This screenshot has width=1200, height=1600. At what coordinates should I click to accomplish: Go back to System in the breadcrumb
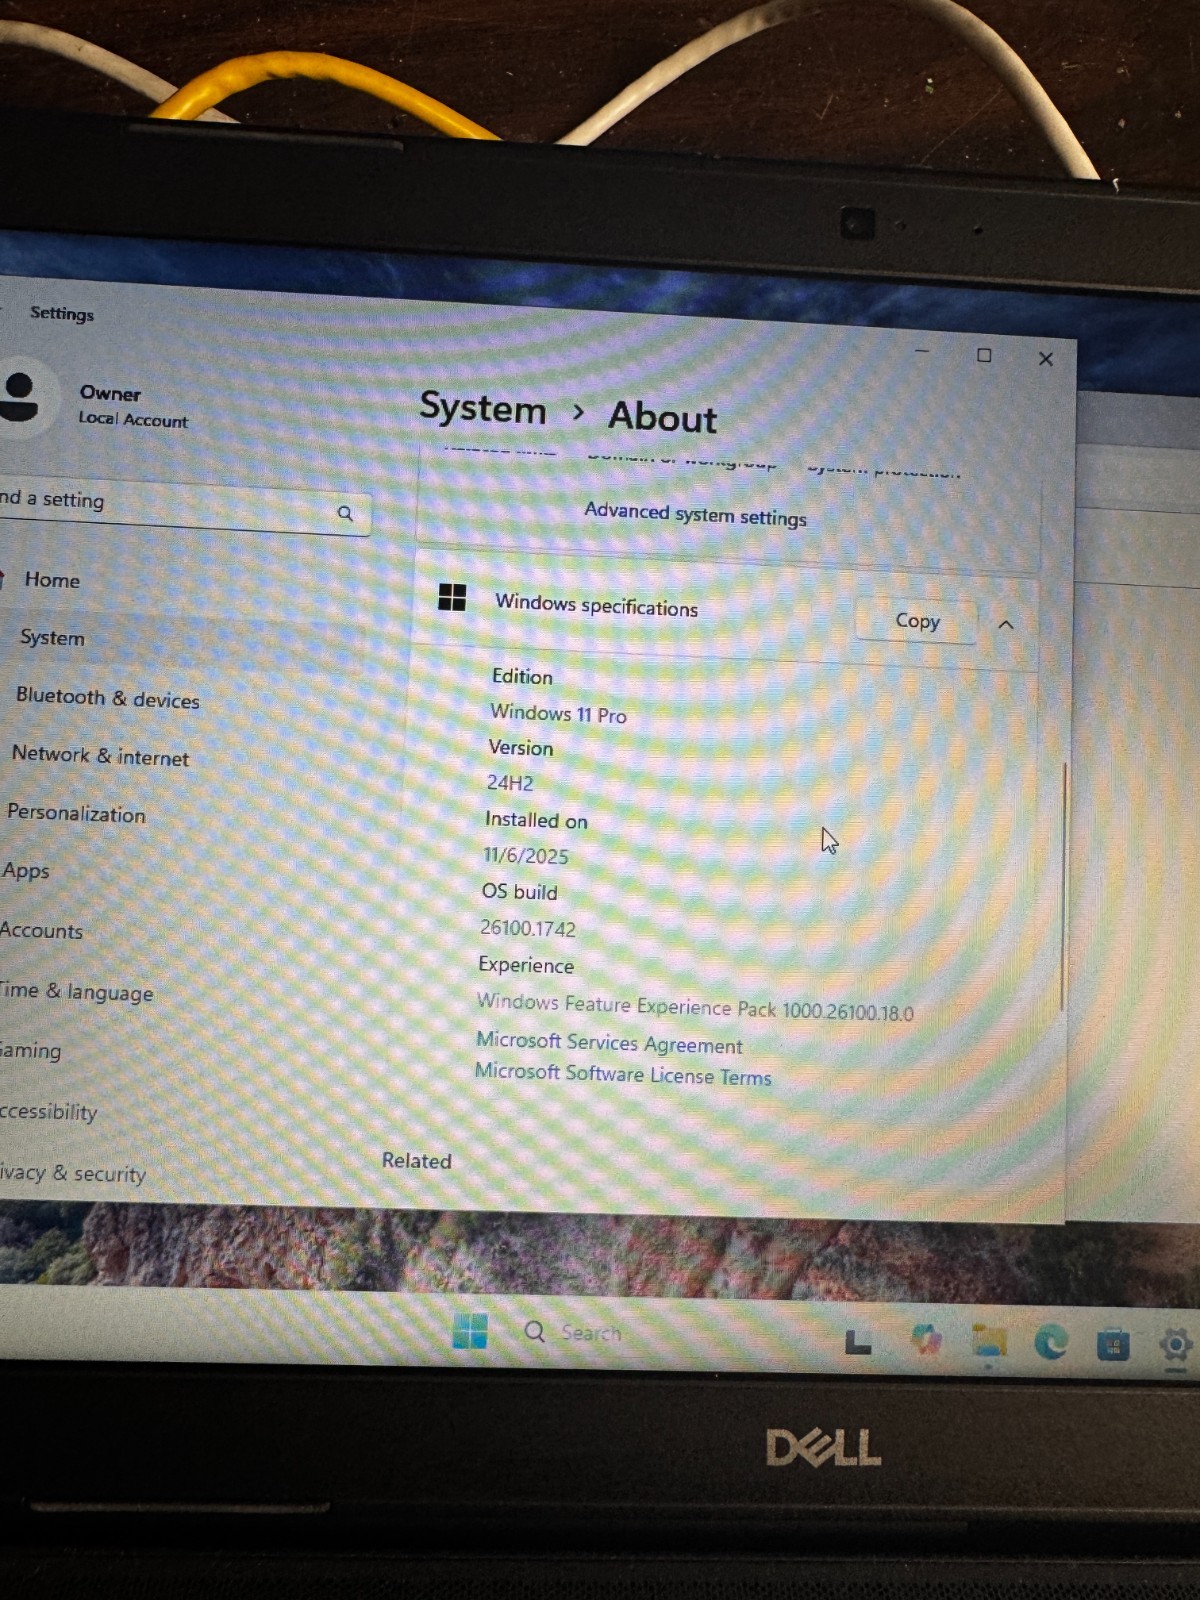click(482, 408)
